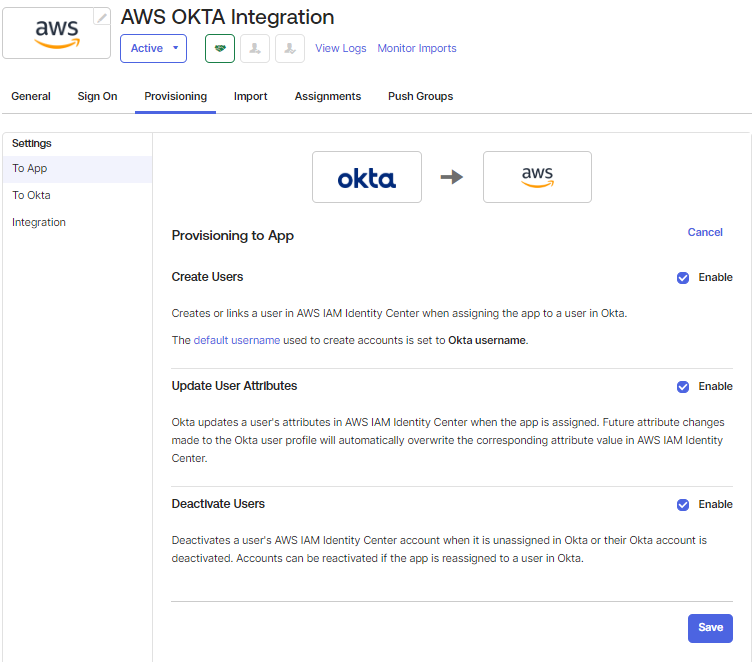Viewport: 753px width, 662px height.
Task: Go to the Import tab
Action: click(x=251, y=96)
